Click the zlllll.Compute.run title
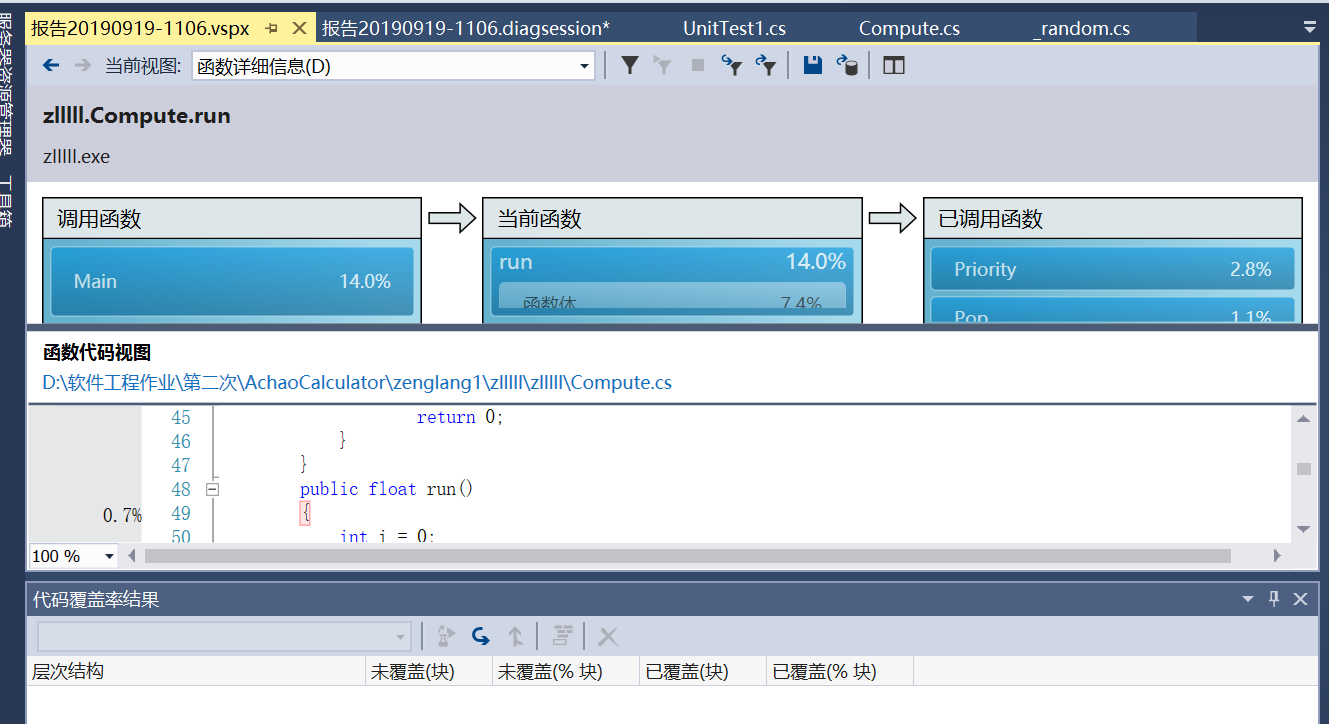The width and height of the screenshot is (1329, 724). point(137,116)
